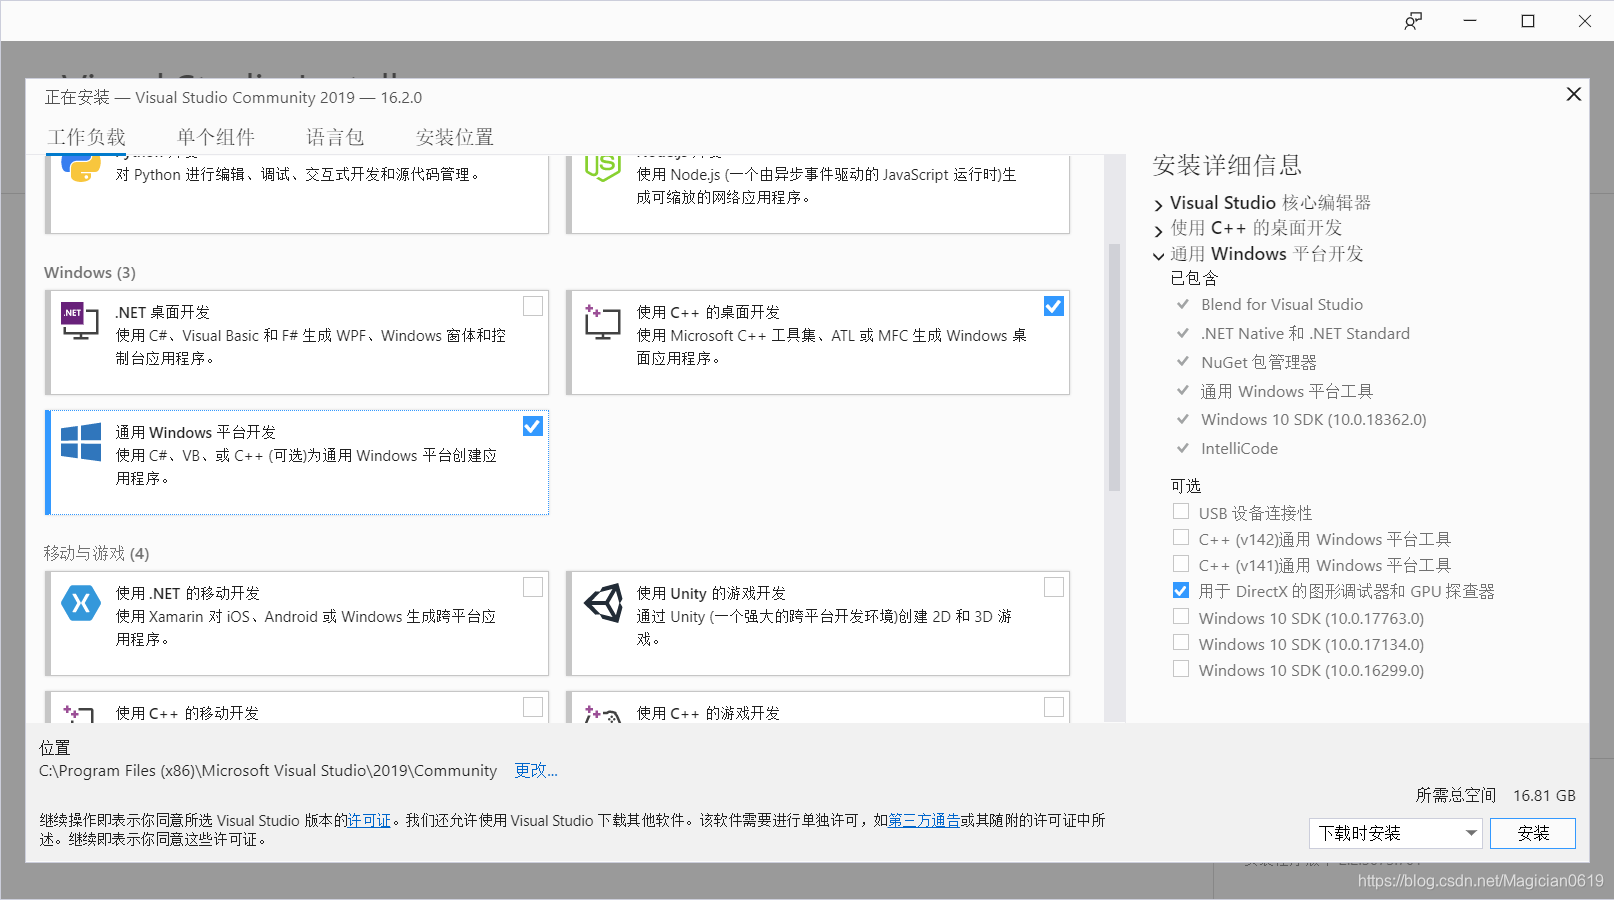Viewport: 1614px width, 900px height.
Task: Click the install path C:\Program Files (x86) text
Action: 268,770
